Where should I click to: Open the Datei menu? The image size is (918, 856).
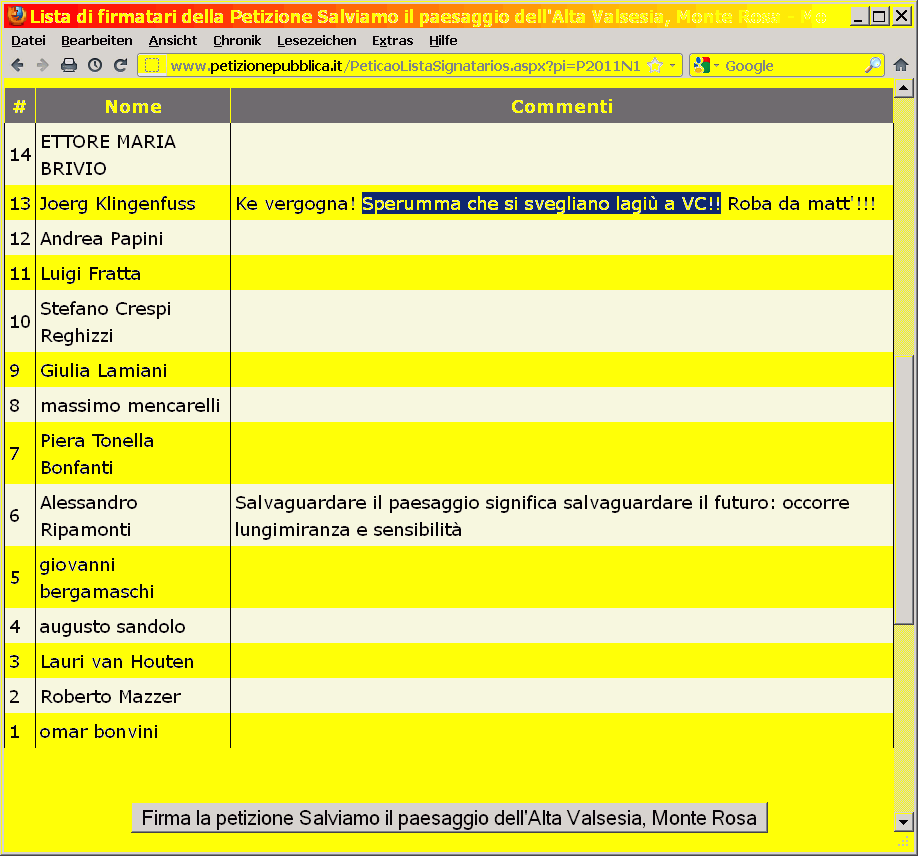(x=28, y=40)
